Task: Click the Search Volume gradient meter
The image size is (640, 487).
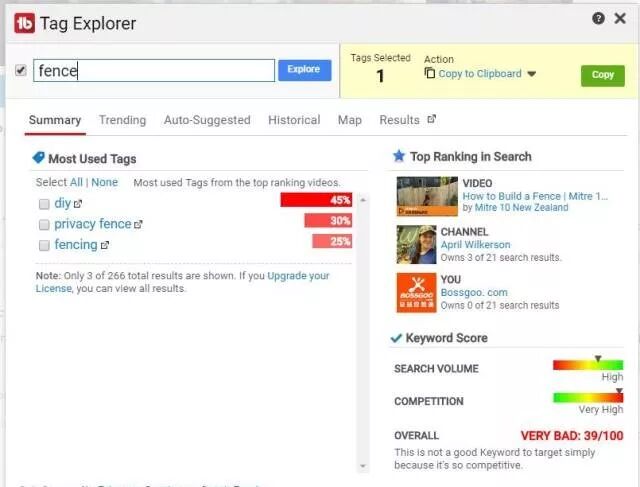Action: coord(588,365)
